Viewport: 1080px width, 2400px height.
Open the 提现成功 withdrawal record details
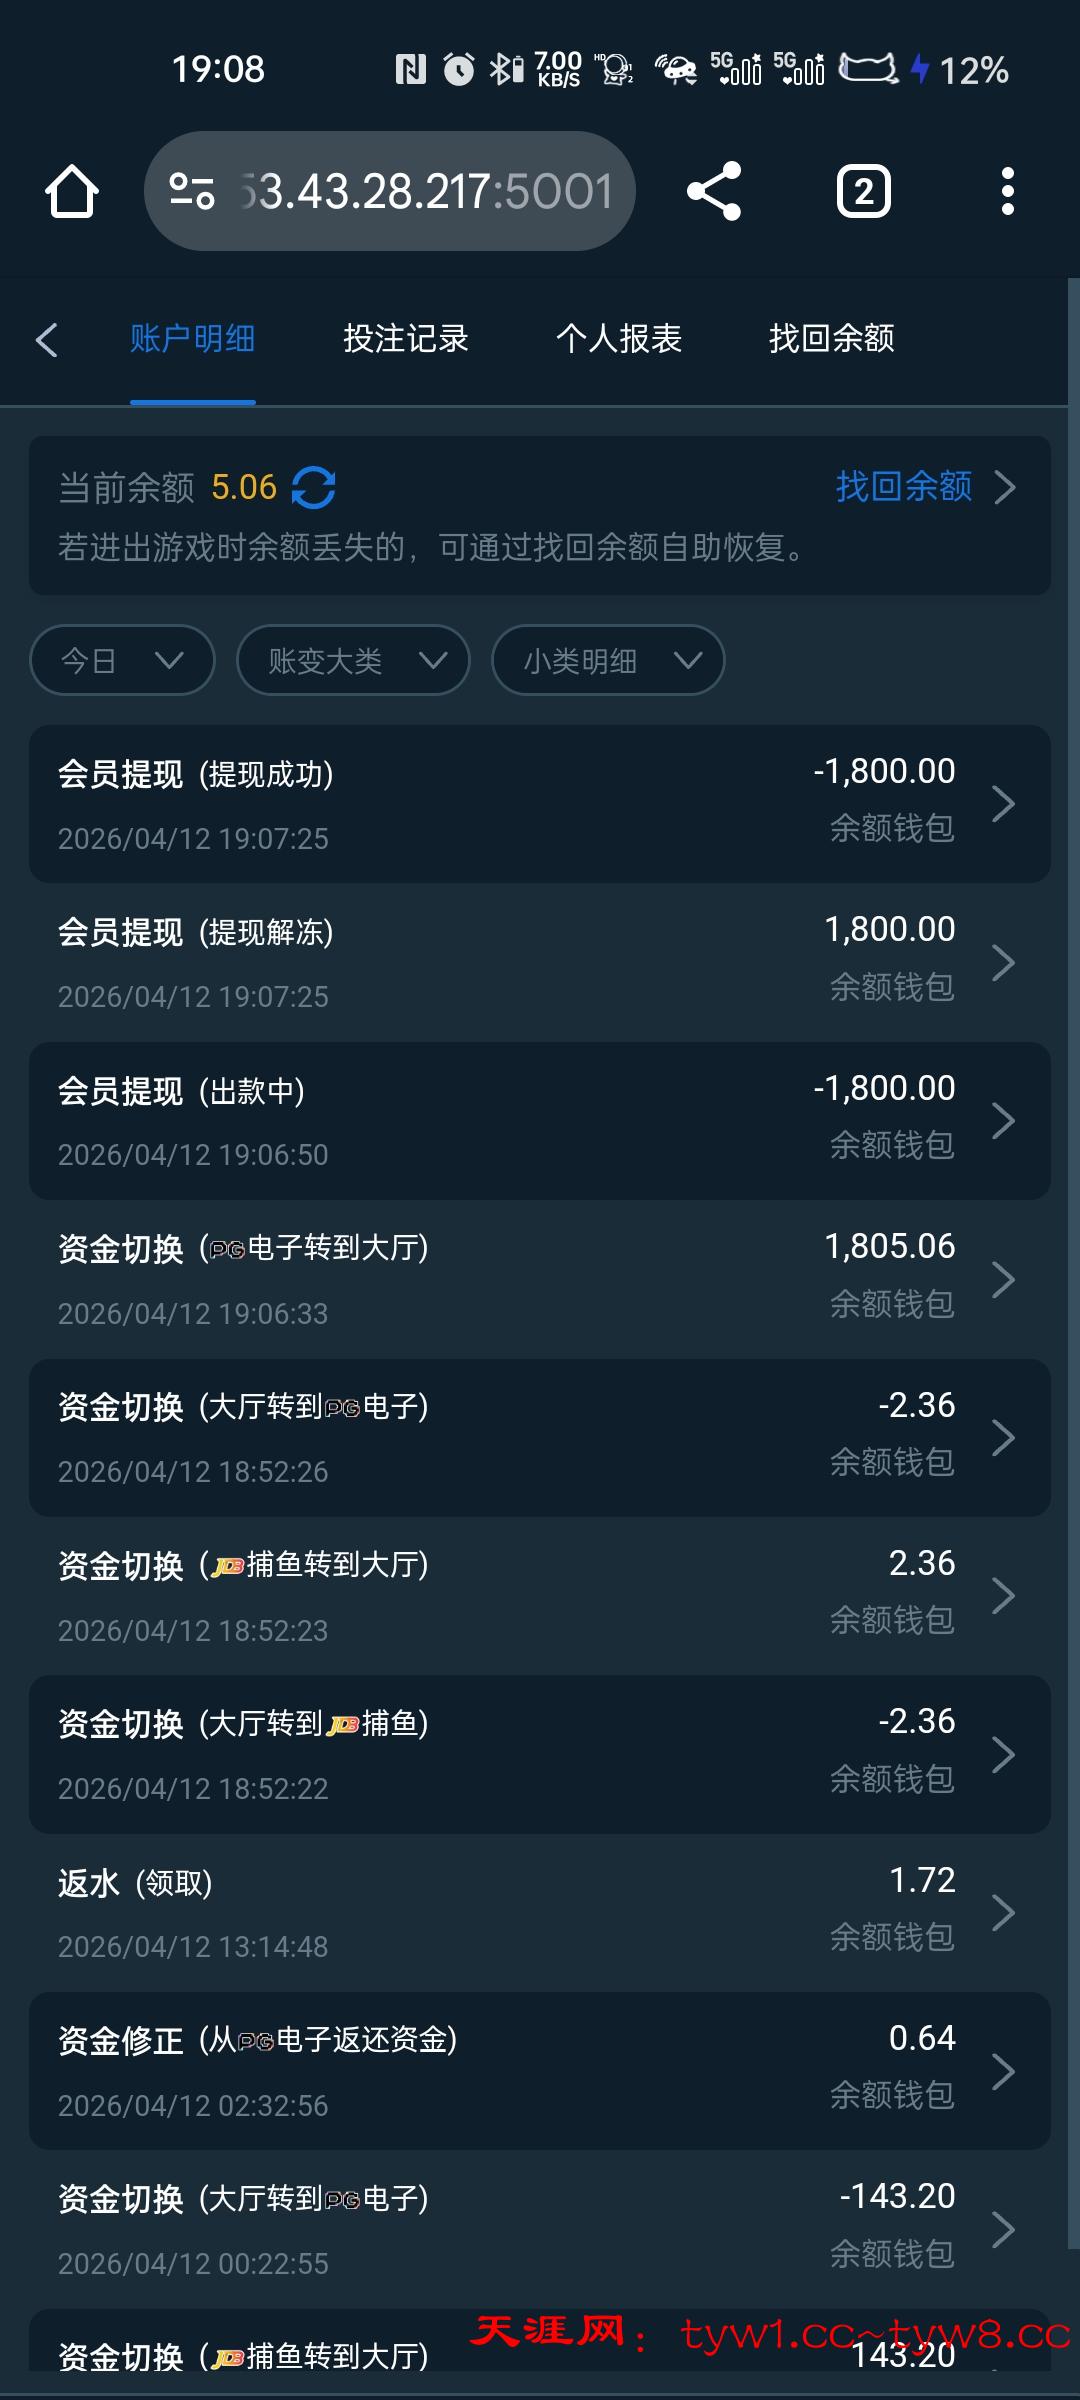pyautogui.click(x=540, y=804)
